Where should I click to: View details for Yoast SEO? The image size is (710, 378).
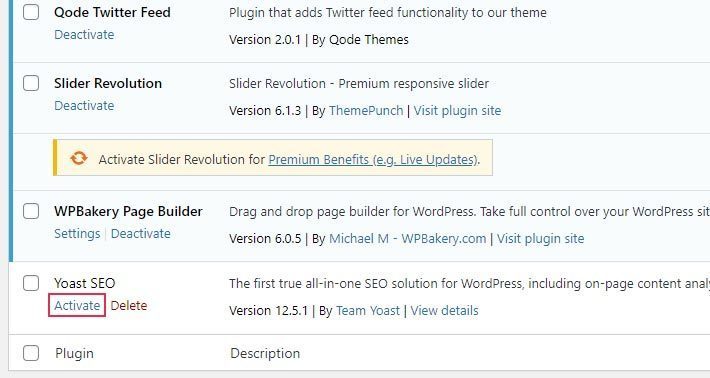pos(444,311)
